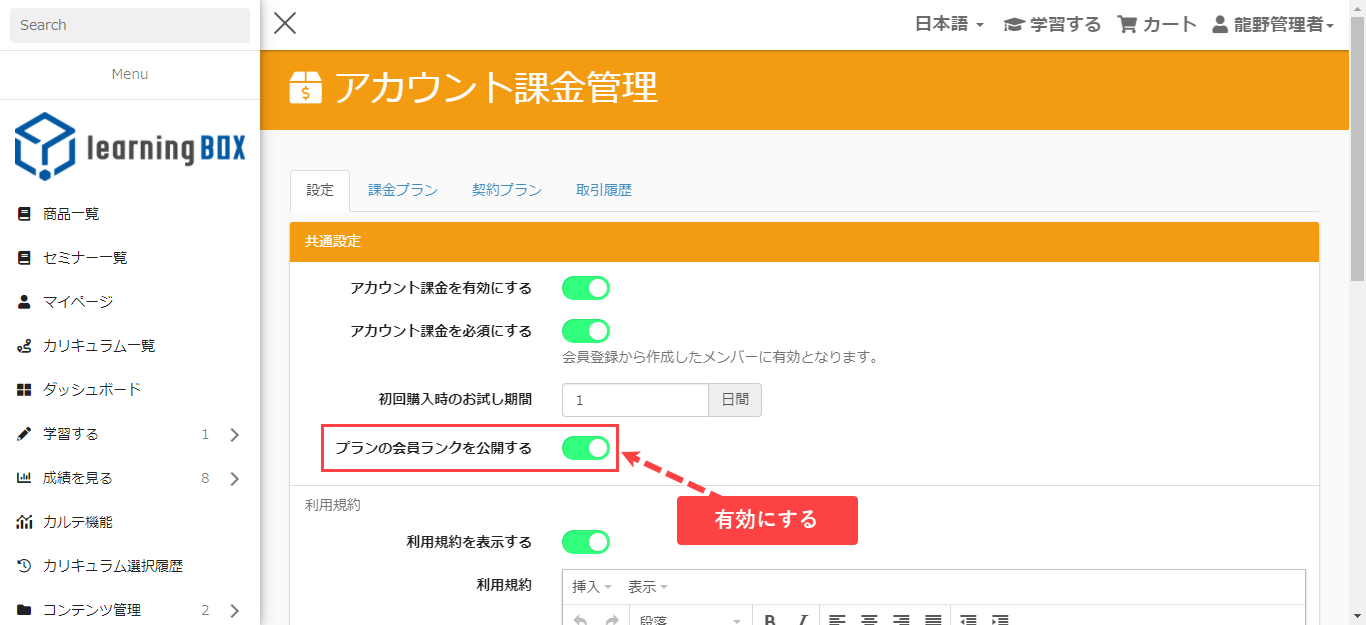
Task: Toggle アカウント課金を有効にする switch
Action: pos(585,288)
